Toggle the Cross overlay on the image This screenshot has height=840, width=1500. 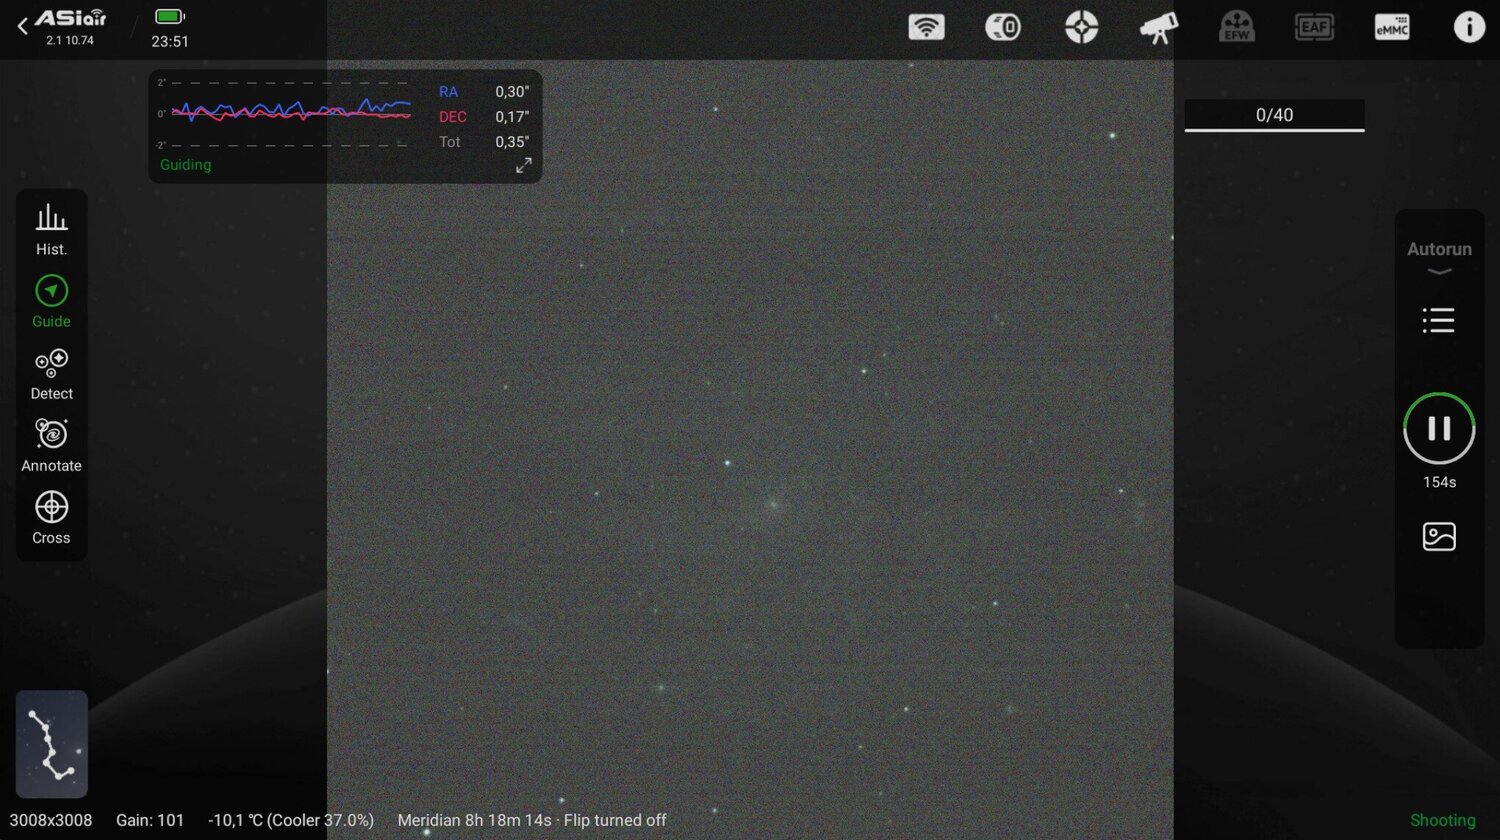click(x=51, y=516)
